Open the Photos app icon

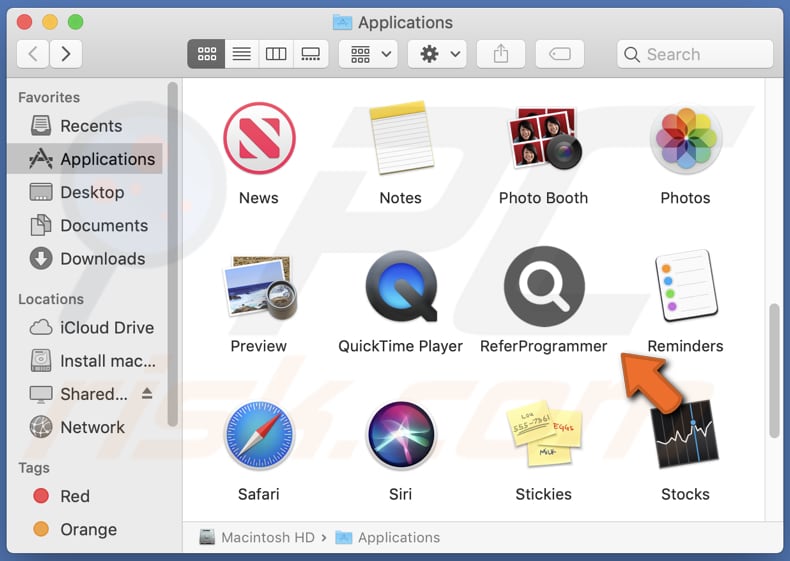pyautogui.click(x=686, y=138)
